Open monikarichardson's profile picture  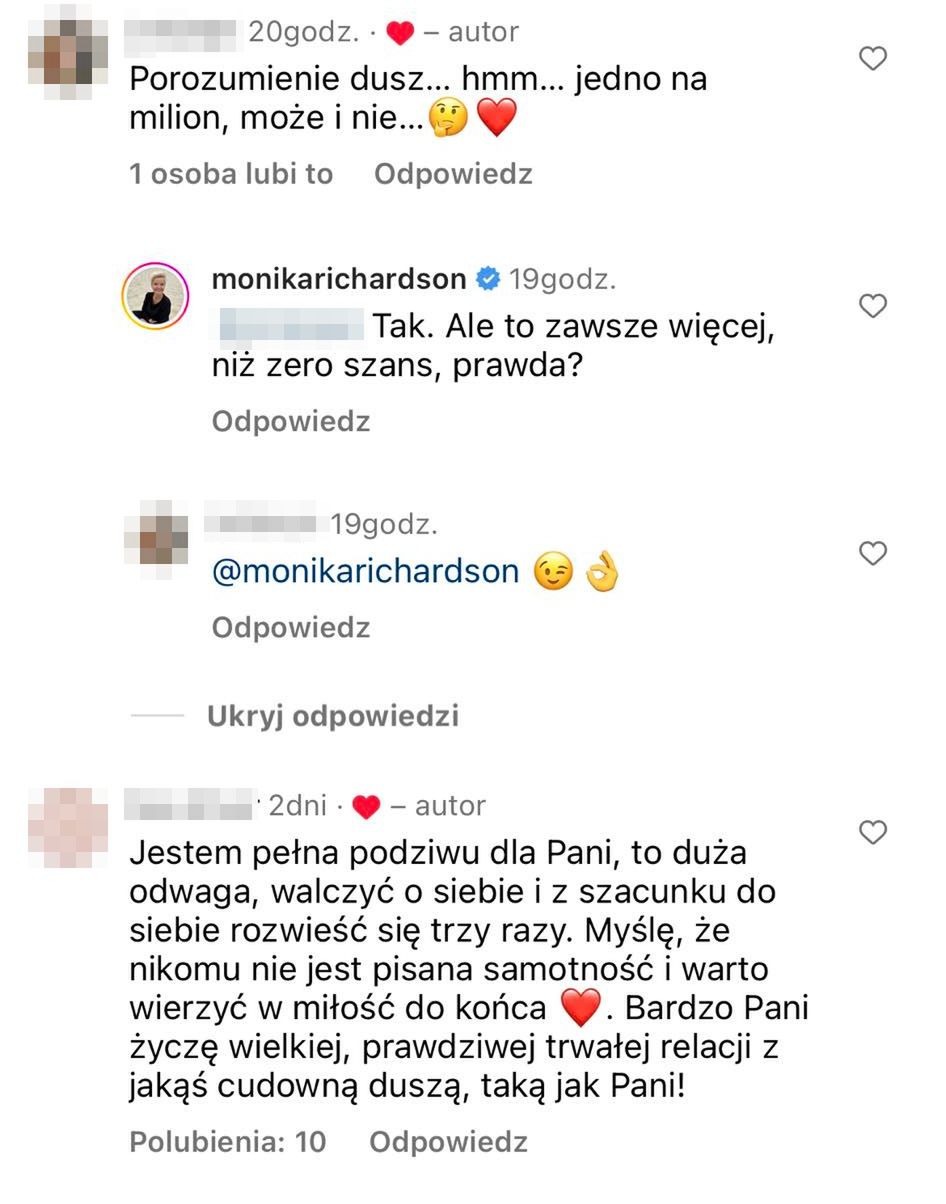click(x=154, y=295)
